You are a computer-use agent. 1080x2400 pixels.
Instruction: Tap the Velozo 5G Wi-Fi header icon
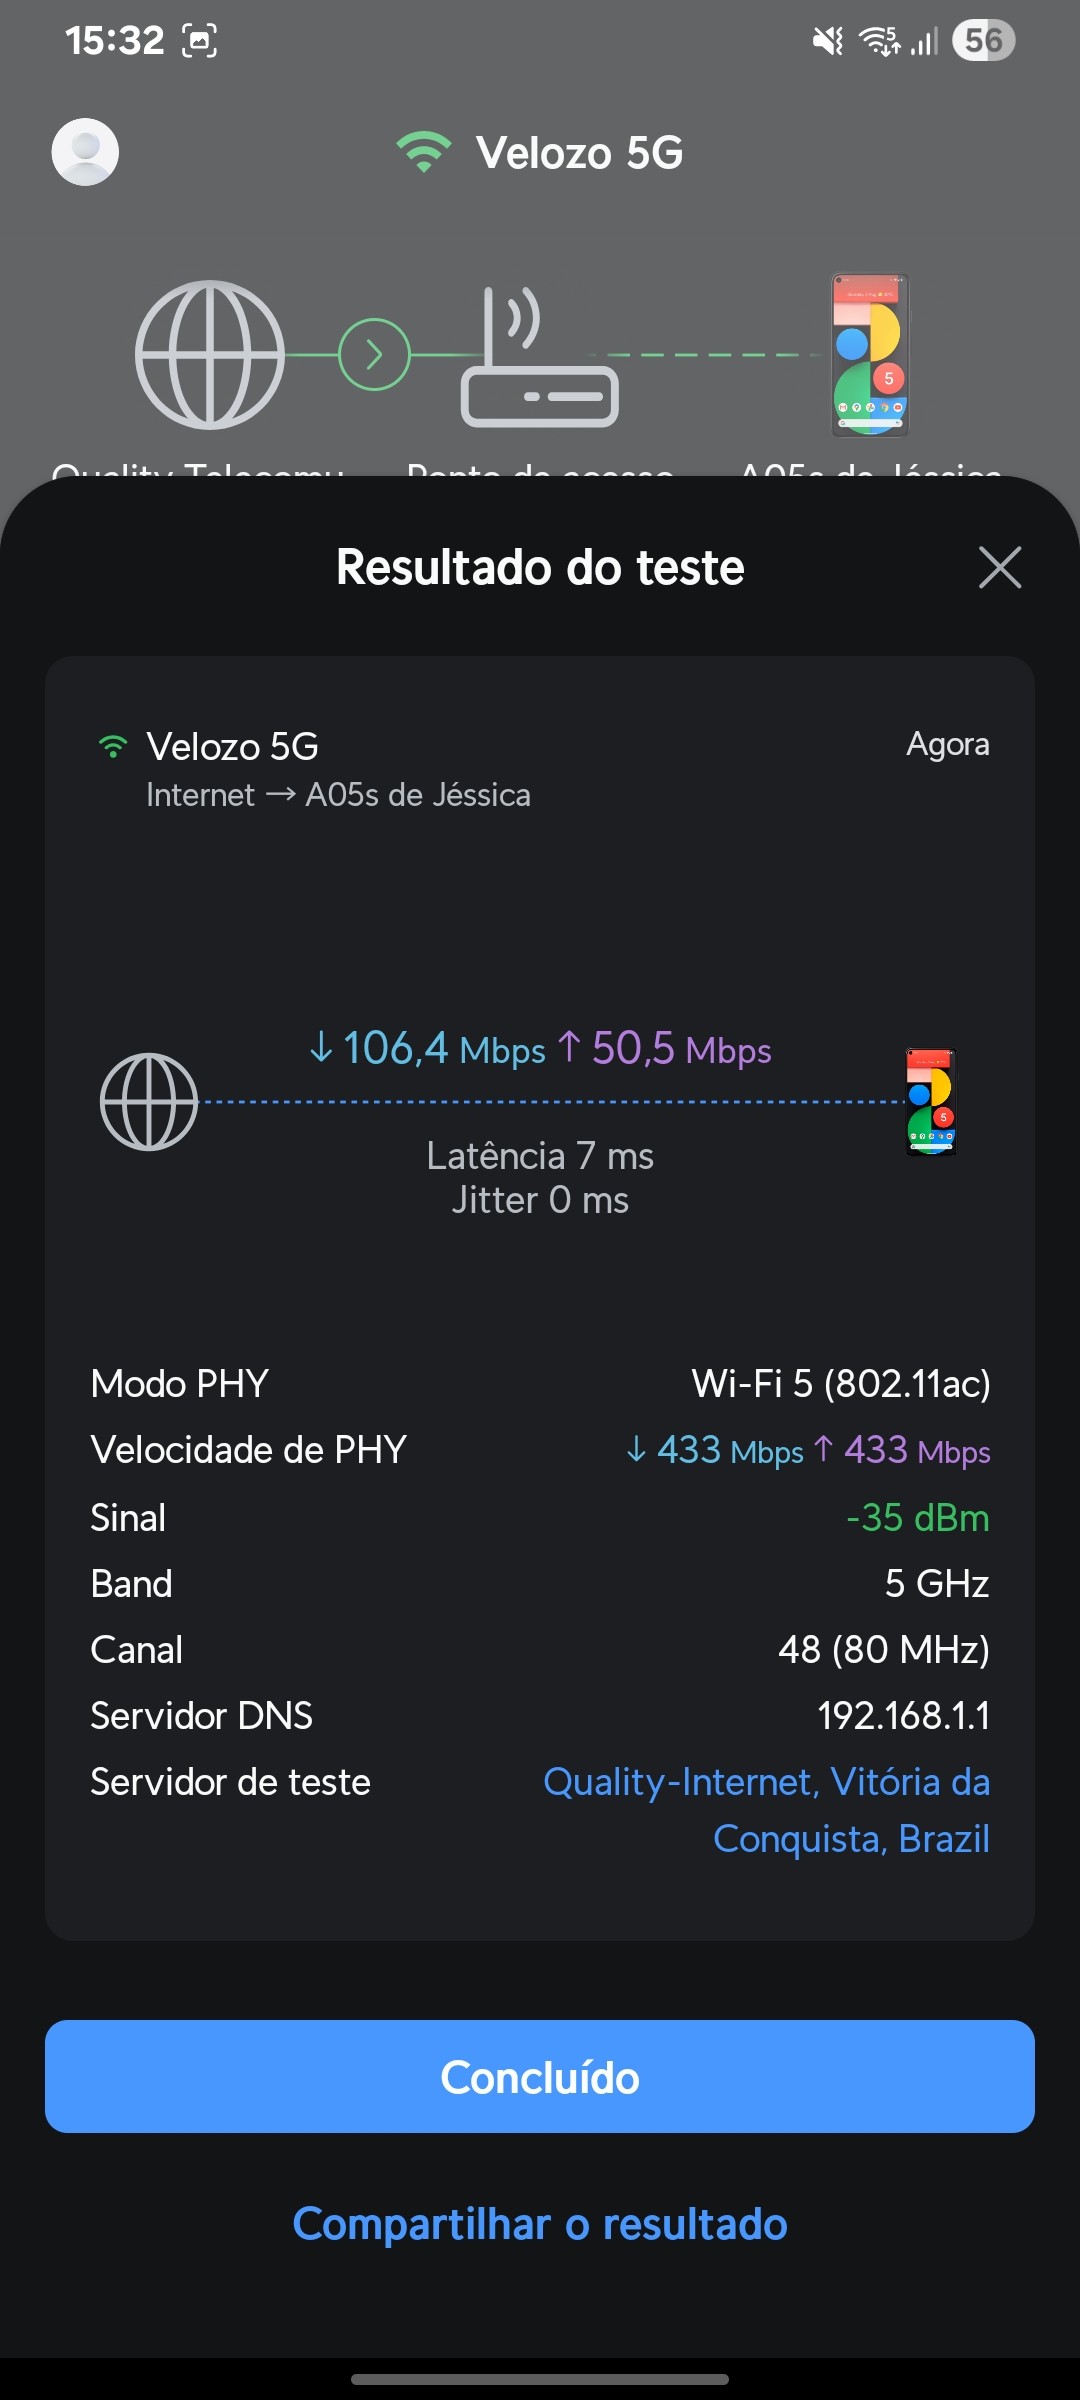point(424,152)
